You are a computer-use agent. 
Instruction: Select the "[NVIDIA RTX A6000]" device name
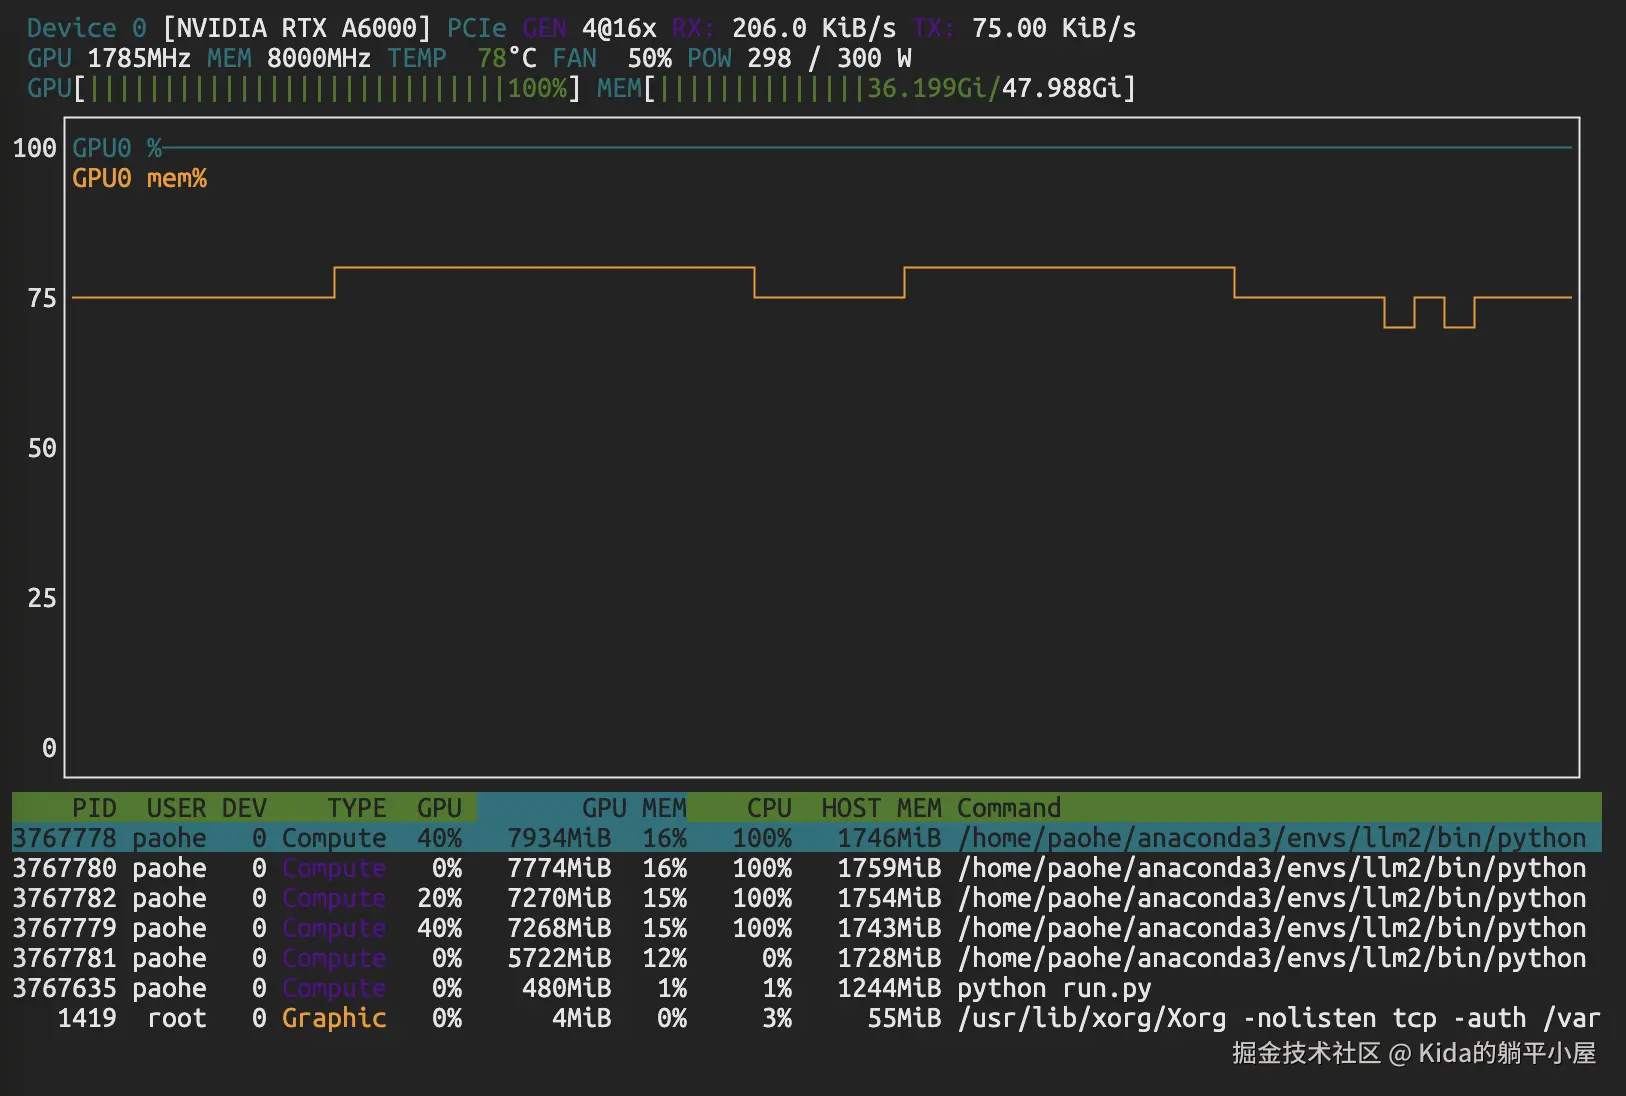pos(297,28)
